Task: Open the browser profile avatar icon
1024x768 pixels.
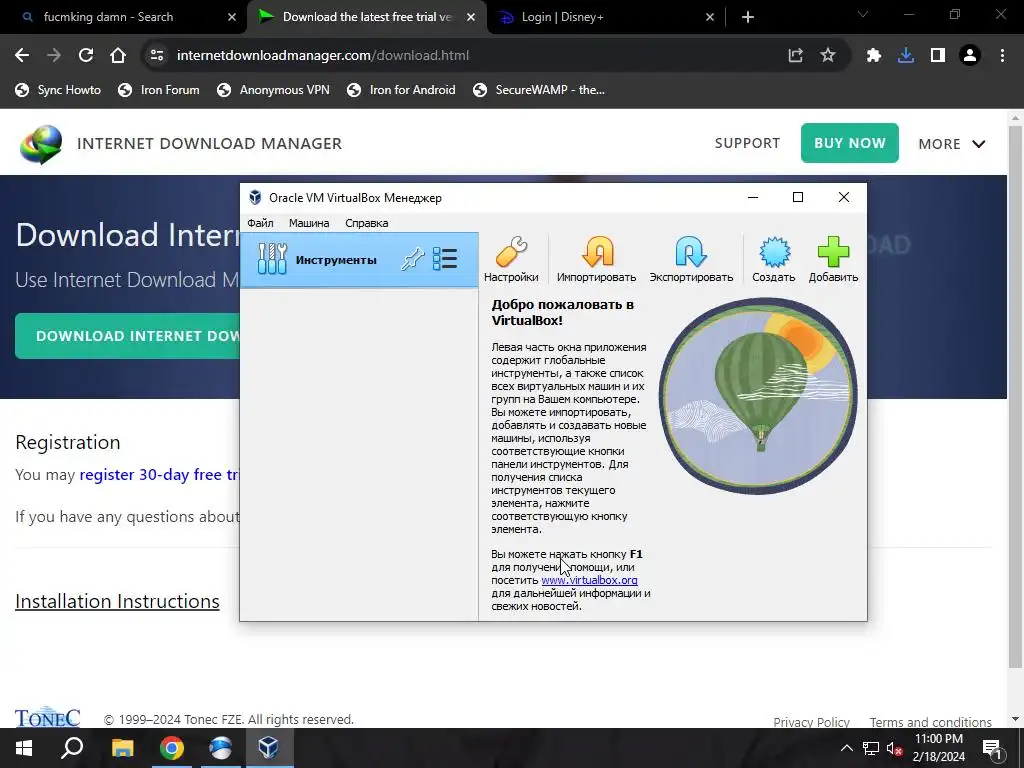Action: tap(970, 56)
